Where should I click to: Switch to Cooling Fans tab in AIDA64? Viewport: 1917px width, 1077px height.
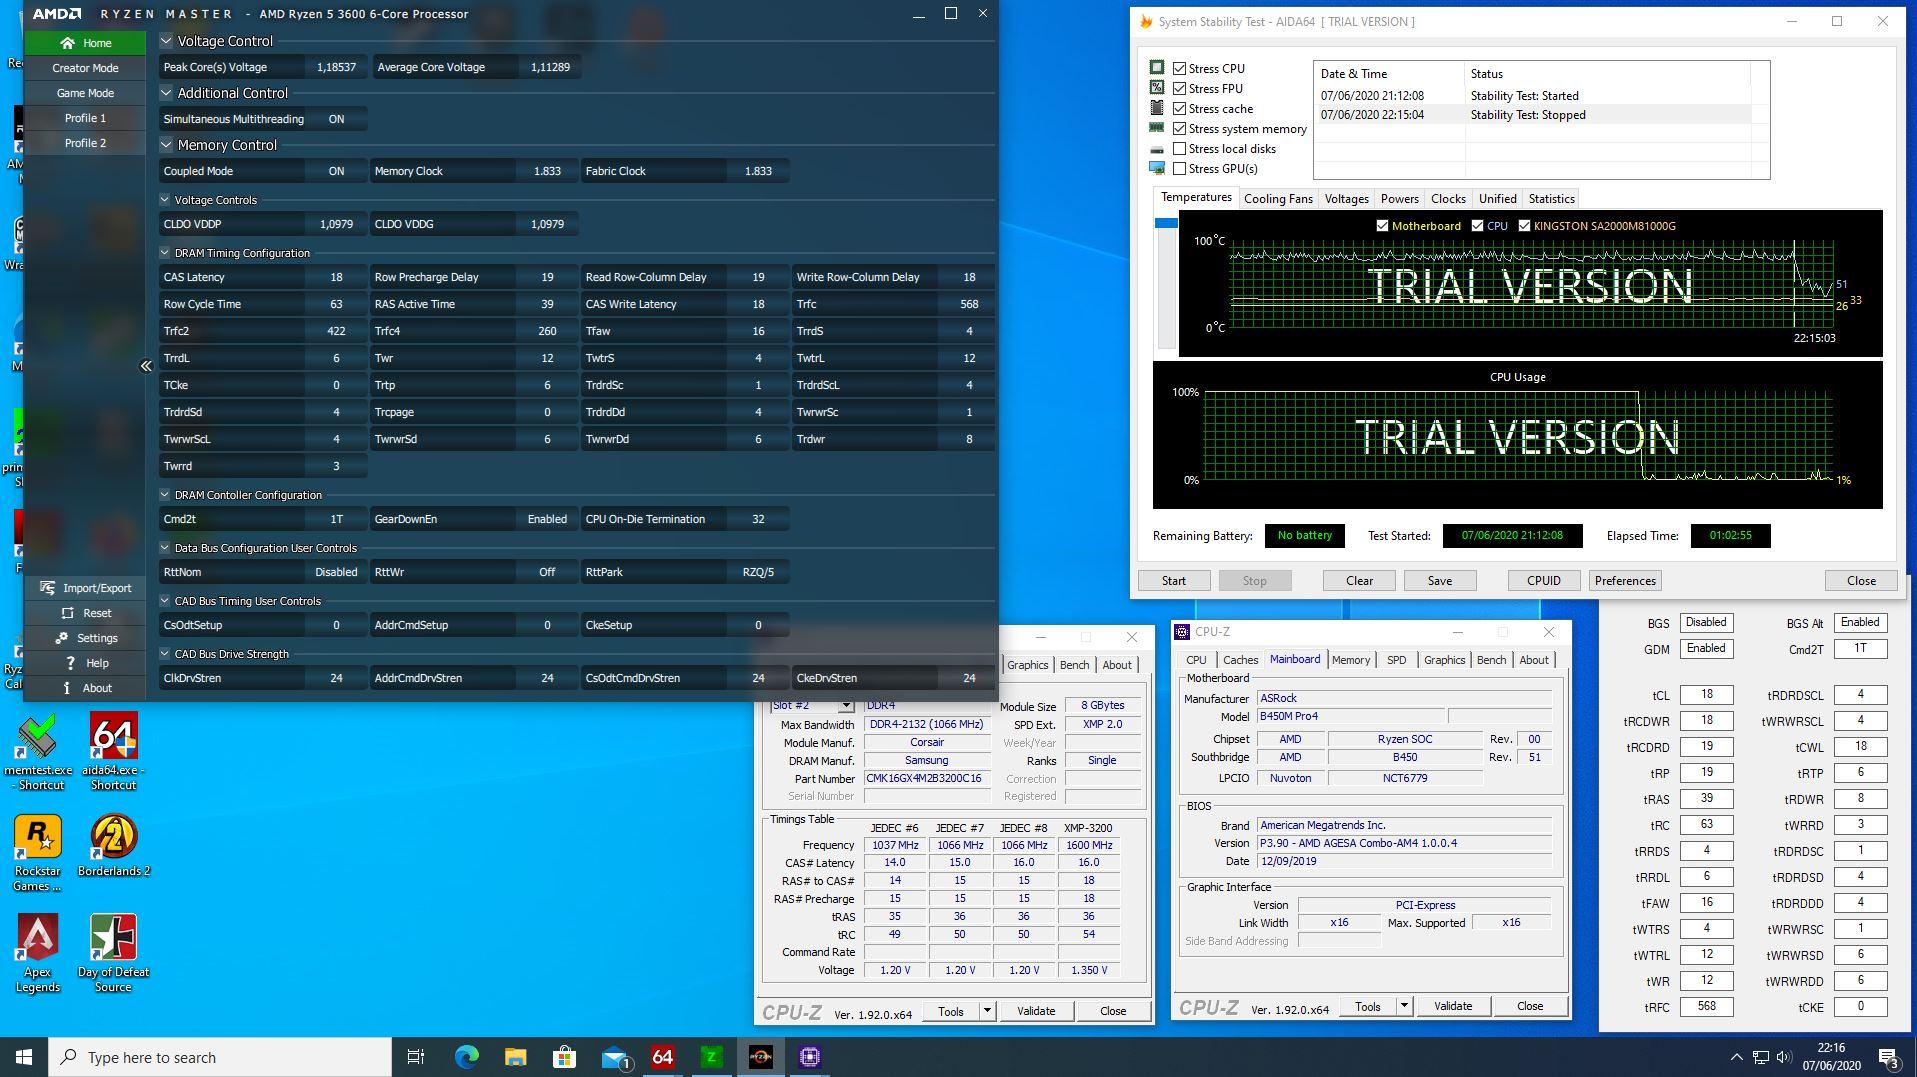pyautogui.click(x=1278, y=199)
